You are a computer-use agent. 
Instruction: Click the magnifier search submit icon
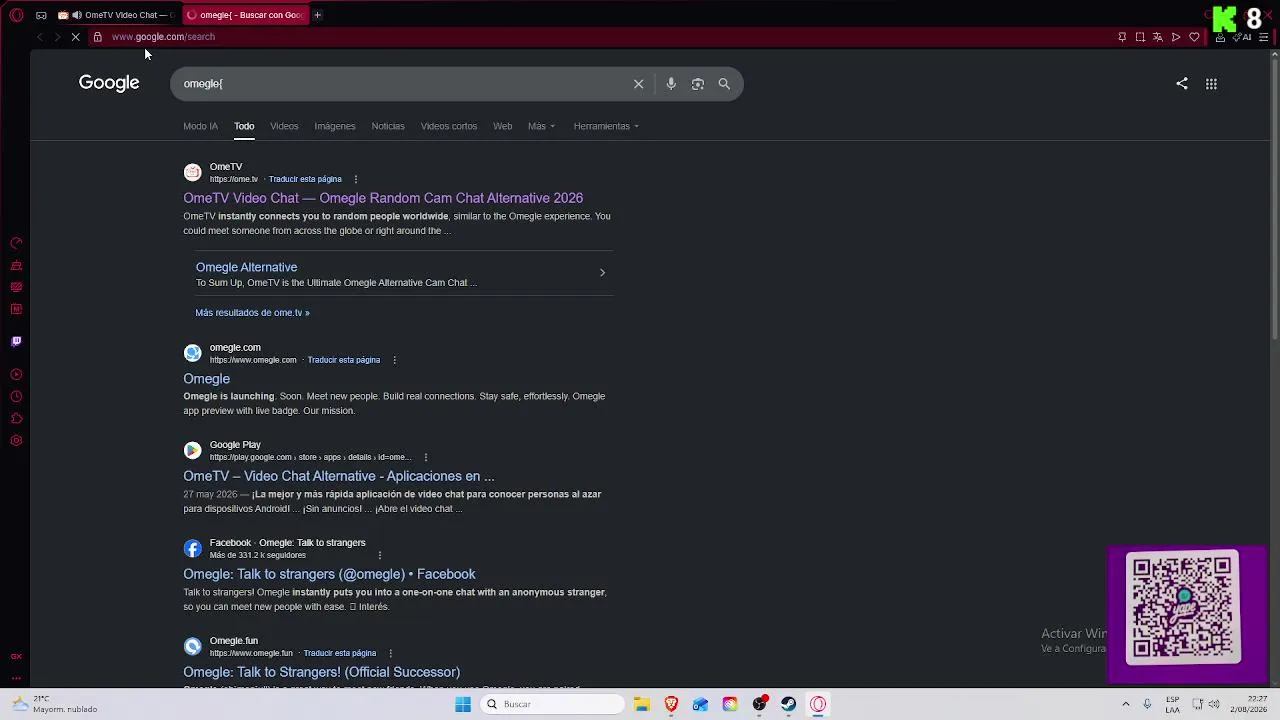click(x=724, y=84)
